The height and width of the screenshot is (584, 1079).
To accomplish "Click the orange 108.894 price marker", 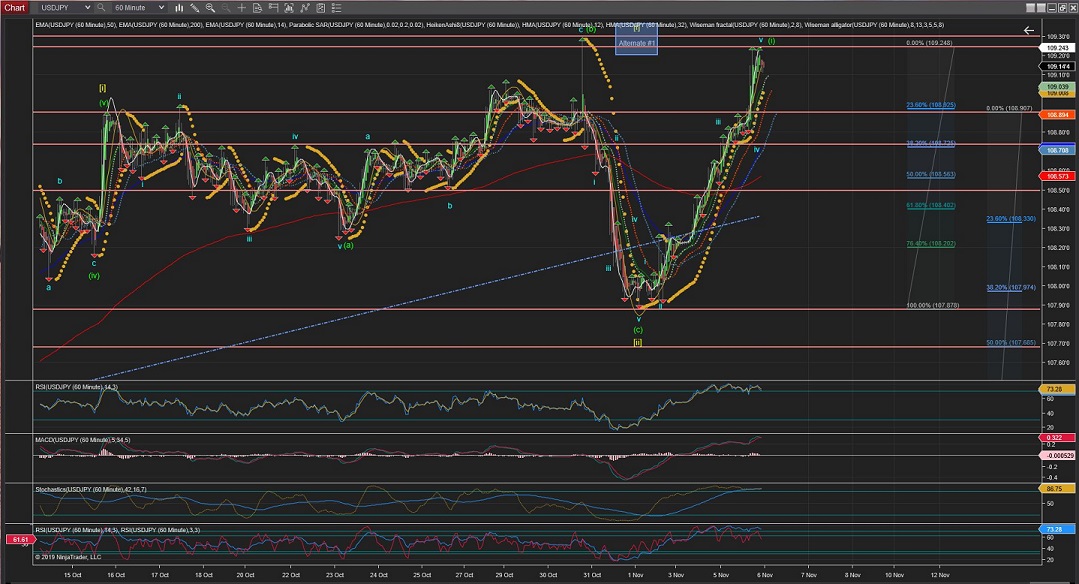I will 1057,115.
